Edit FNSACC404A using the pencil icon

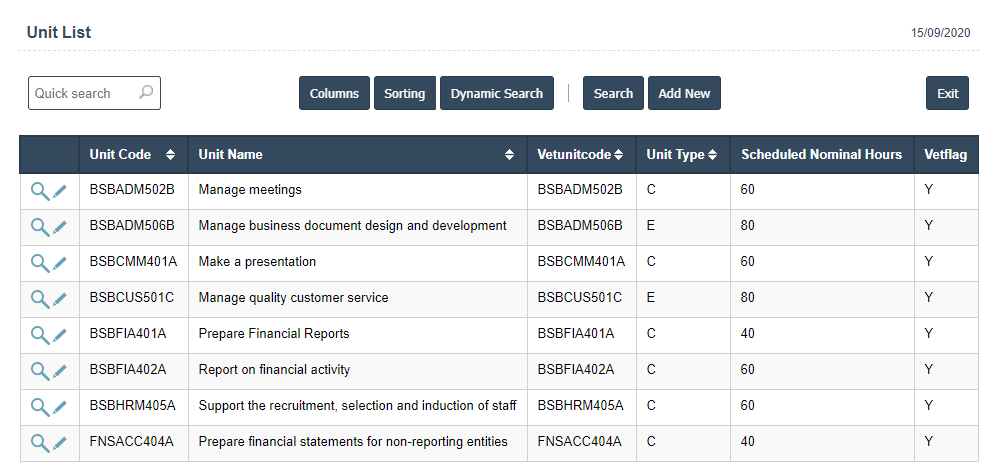point(60,443)
